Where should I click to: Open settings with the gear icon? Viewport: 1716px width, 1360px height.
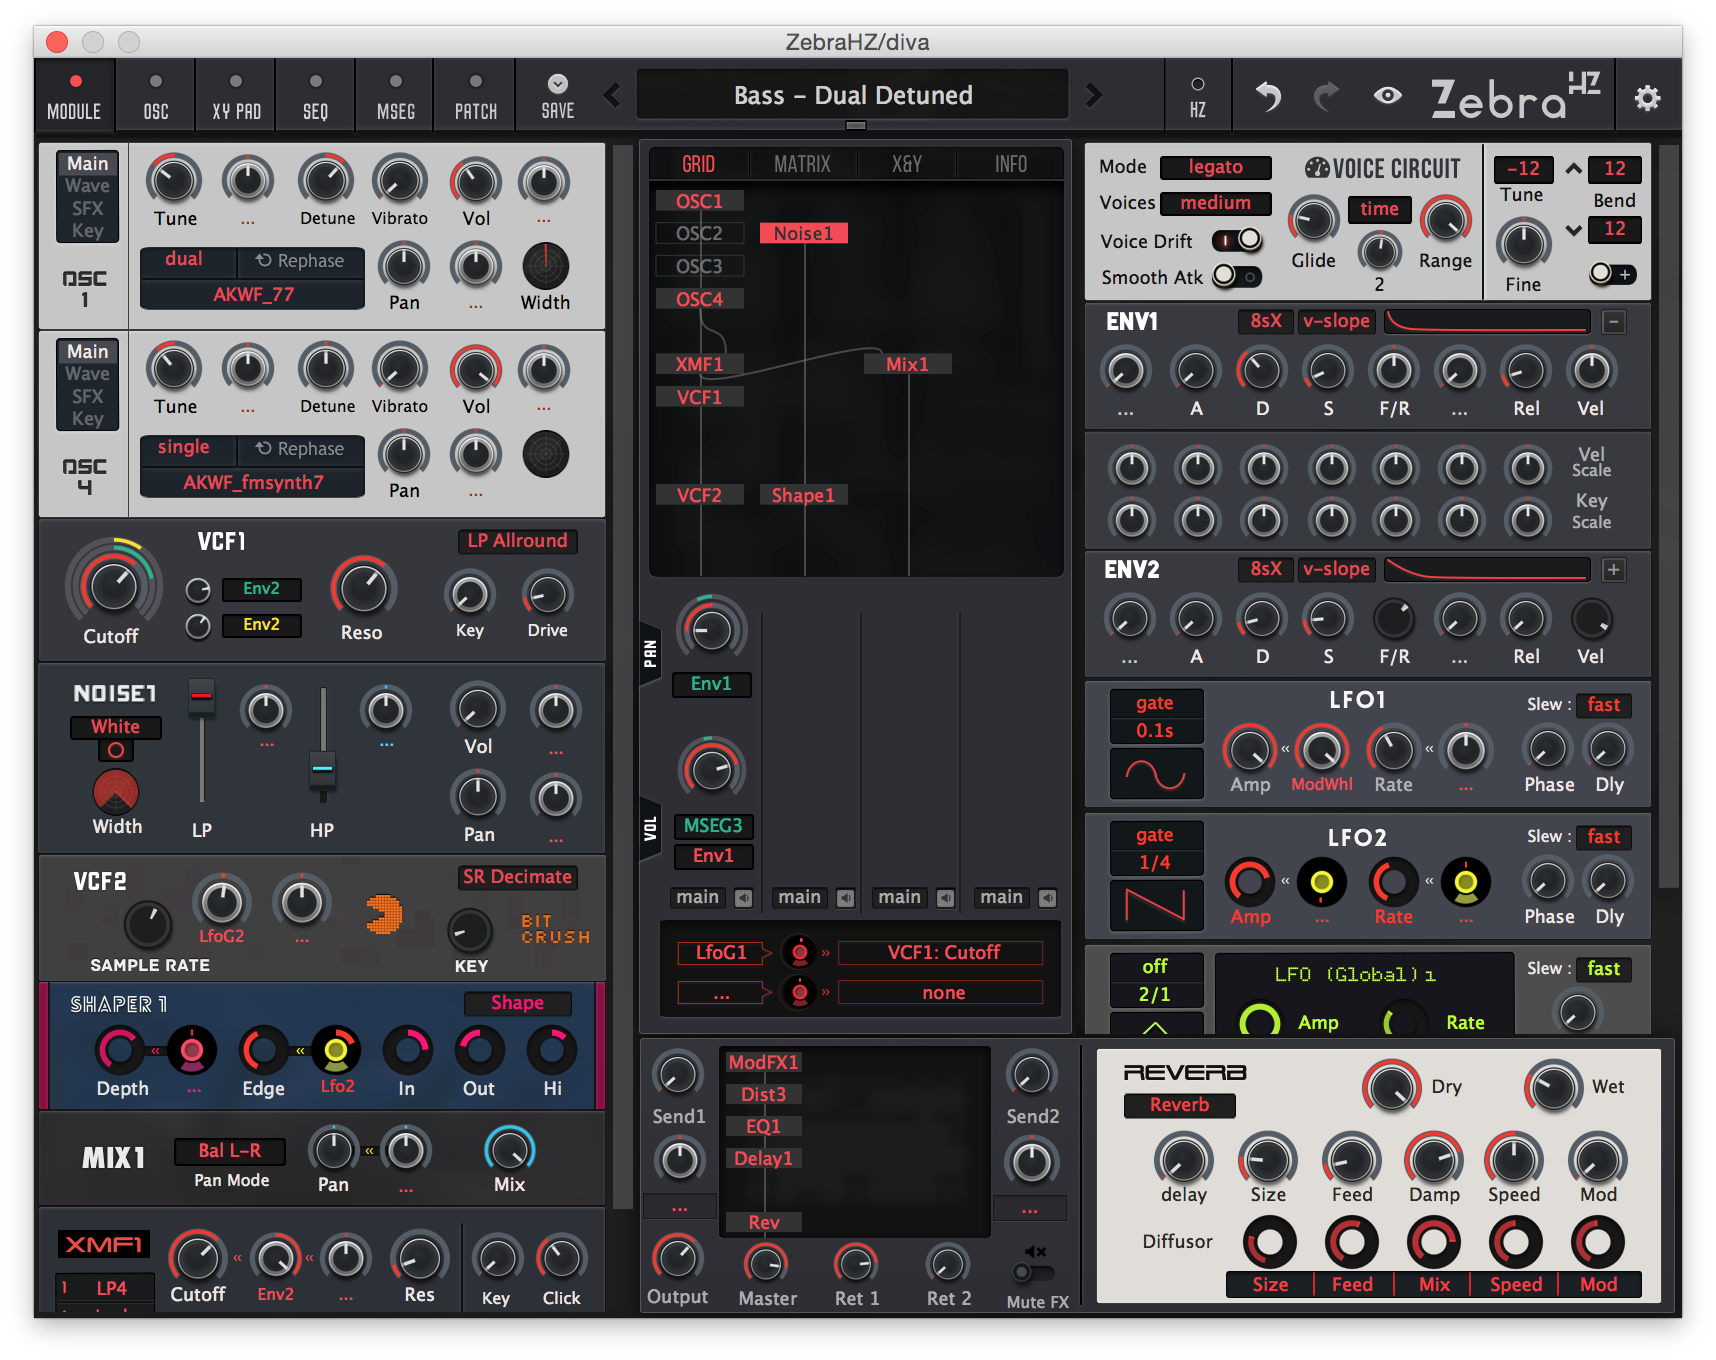point(1647,97)
